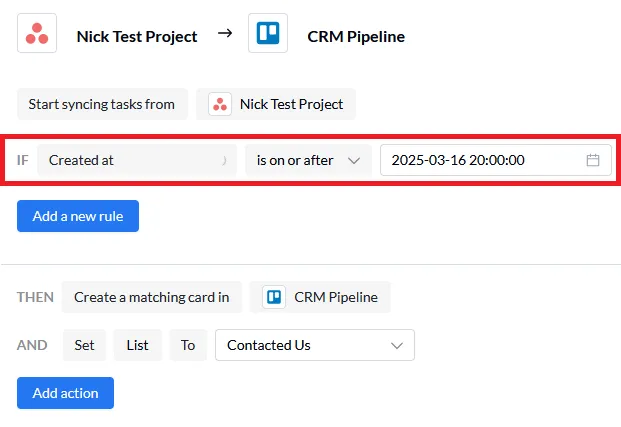Click the Trello logo in the header
The height and width of the screenshot is (427, 621).
click(267, 34)
